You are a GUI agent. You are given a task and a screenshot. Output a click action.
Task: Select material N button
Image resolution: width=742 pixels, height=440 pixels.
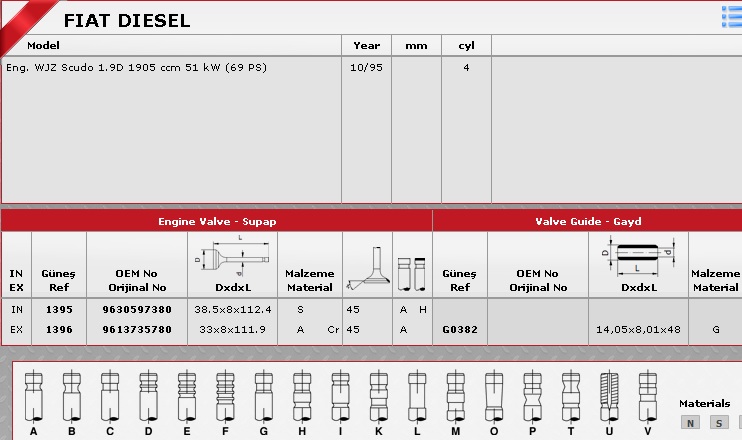(x=690, y=423)
